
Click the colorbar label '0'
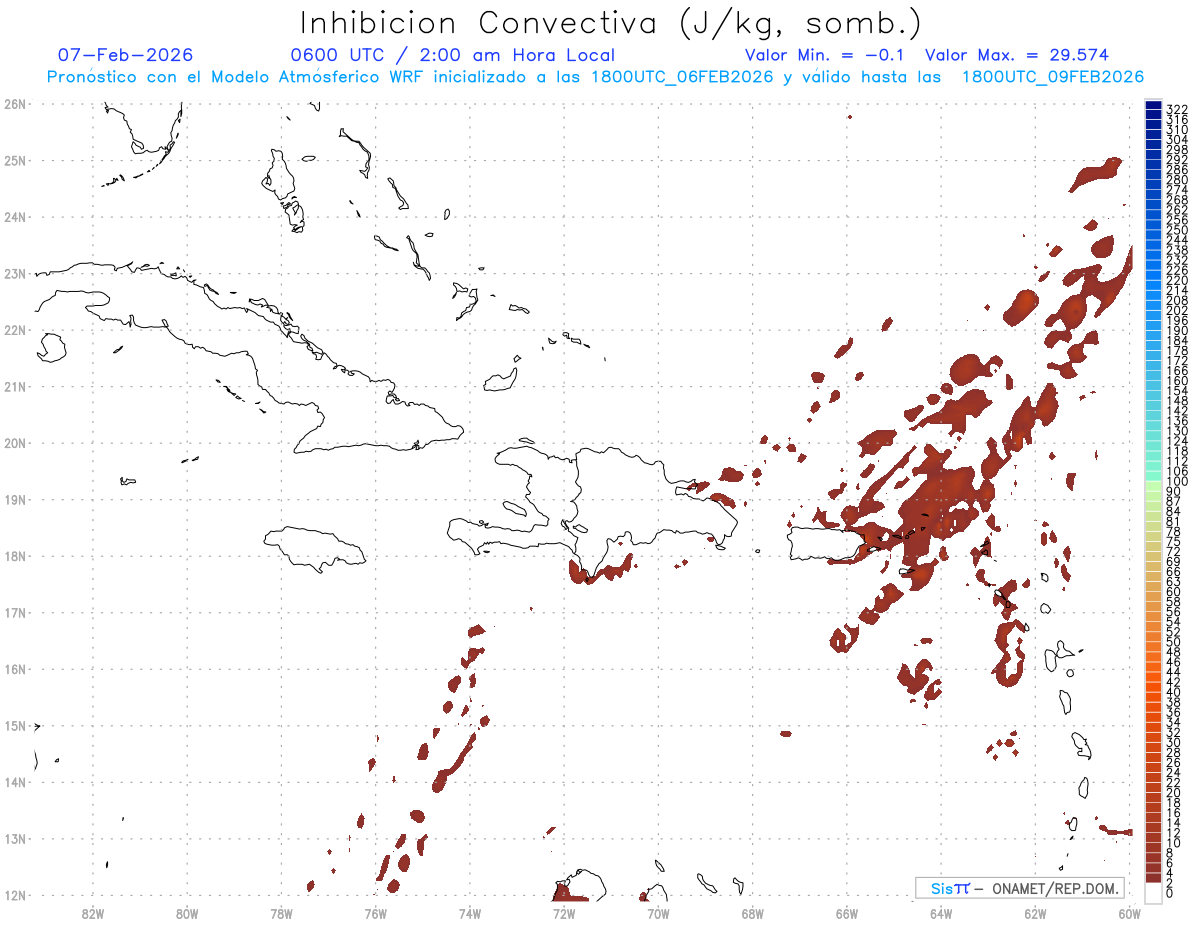pyautogui.click(x=1170, y=894)
